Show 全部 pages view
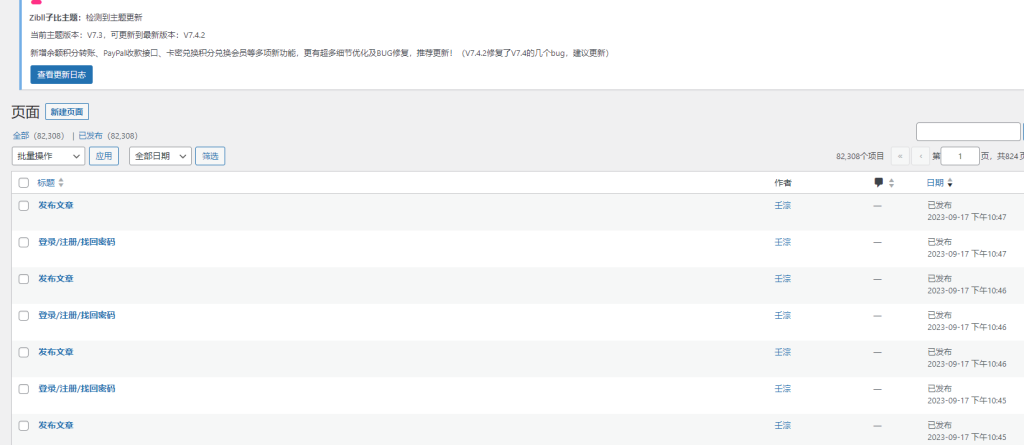 click(x=21, y=136)
